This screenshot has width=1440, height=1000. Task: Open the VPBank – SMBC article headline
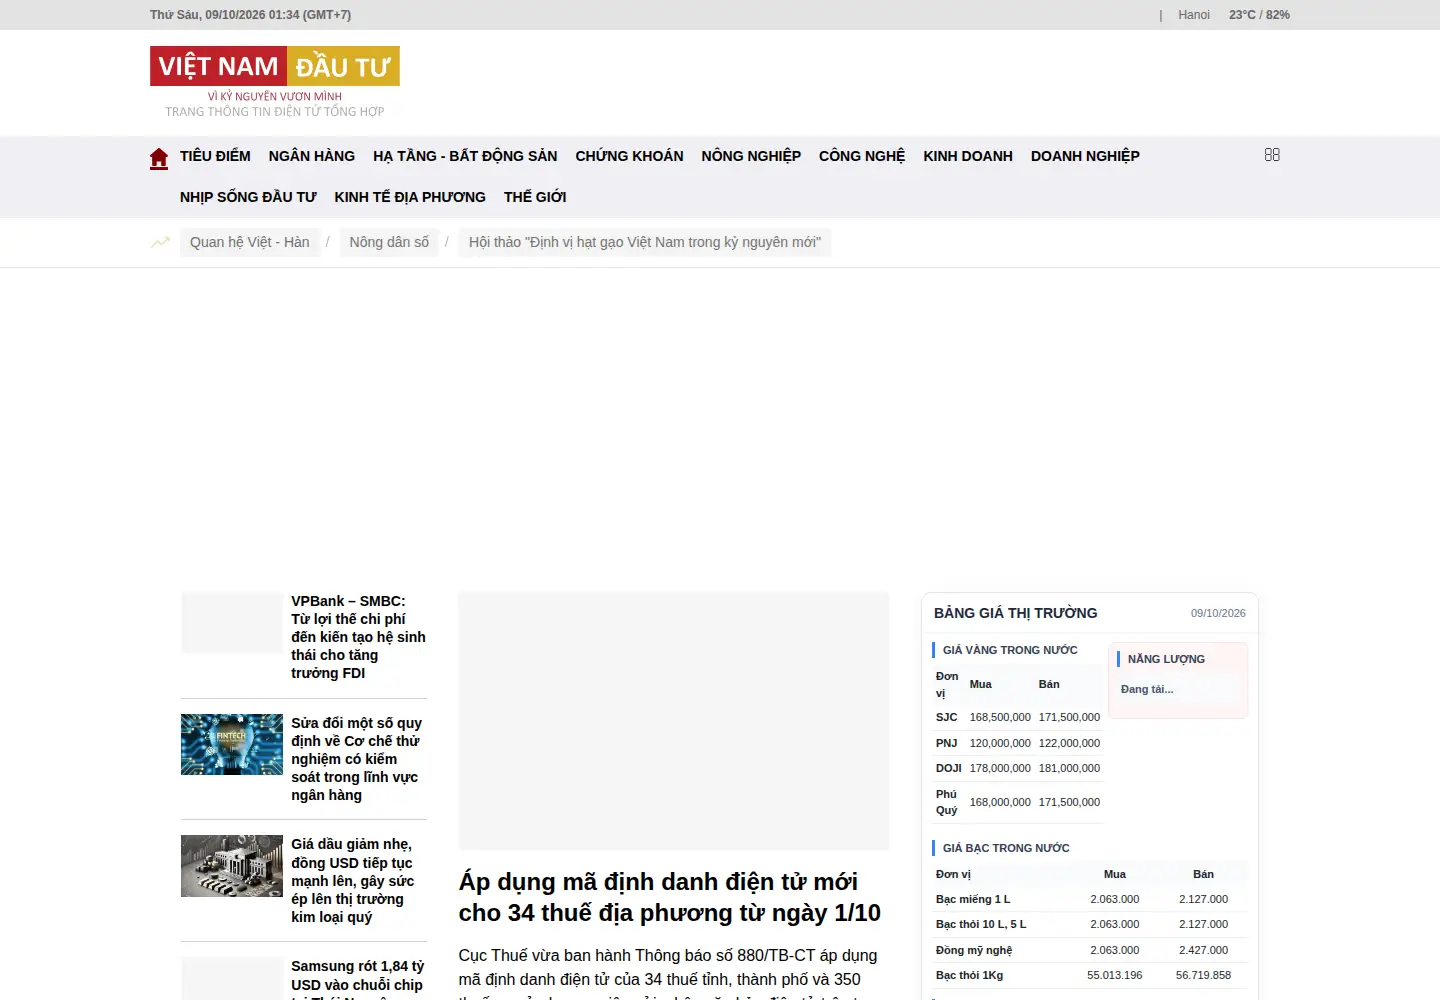[x=359, y=637]
